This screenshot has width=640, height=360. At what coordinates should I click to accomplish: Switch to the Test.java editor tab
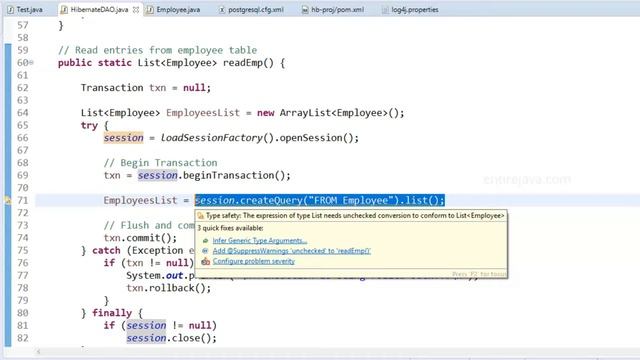tap(25, 9)
